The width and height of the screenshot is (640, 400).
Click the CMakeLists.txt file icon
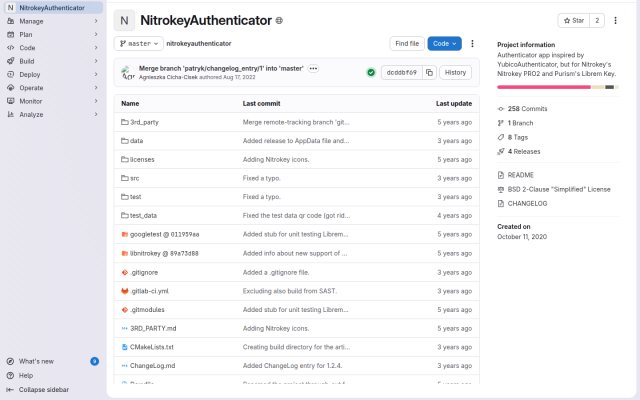pos(124,347)
